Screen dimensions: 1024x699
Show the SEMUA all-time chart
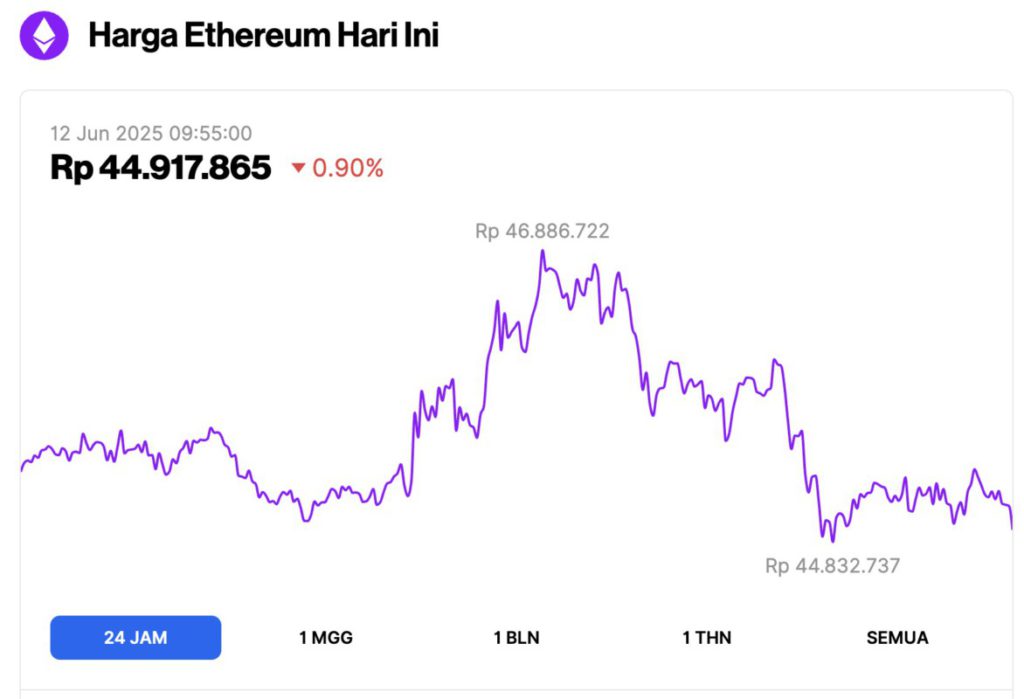pos(896,637)
